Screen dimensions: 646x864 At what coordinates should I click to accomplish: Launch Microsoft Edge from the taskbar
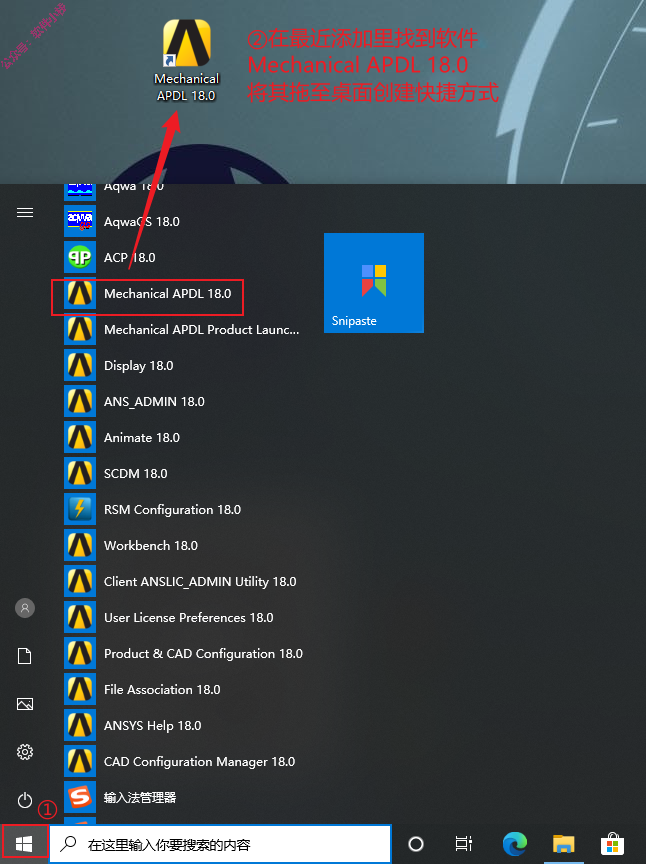point(515,844)
